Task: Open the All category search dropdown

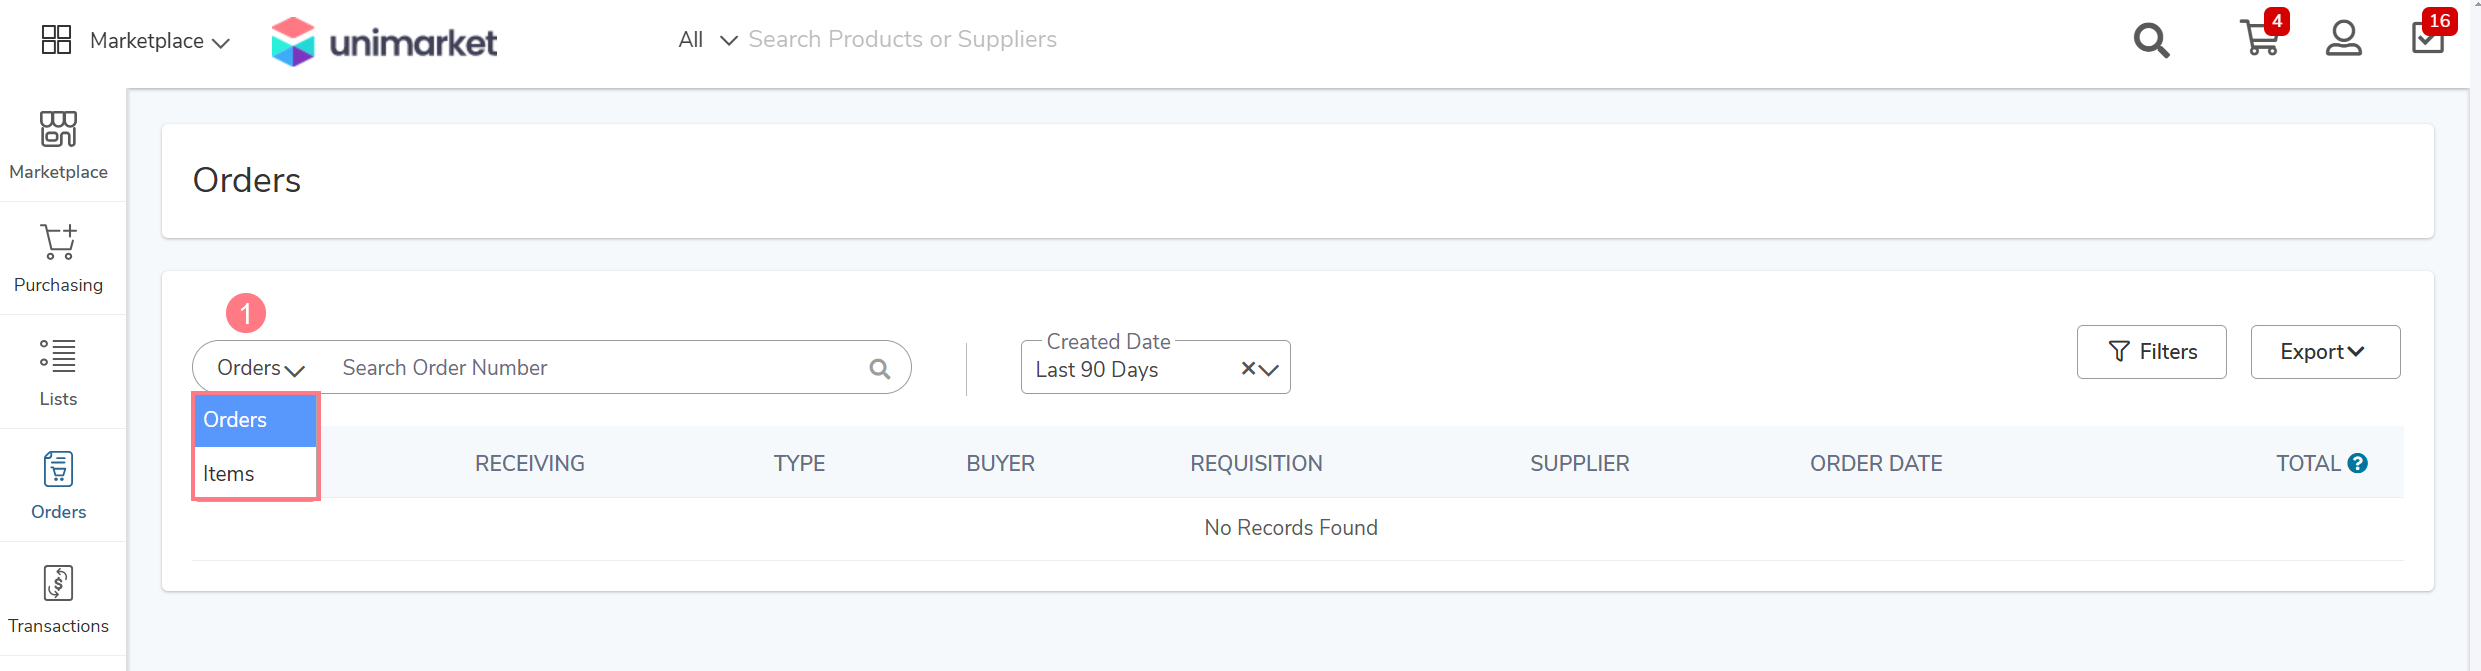Action: 707,39
